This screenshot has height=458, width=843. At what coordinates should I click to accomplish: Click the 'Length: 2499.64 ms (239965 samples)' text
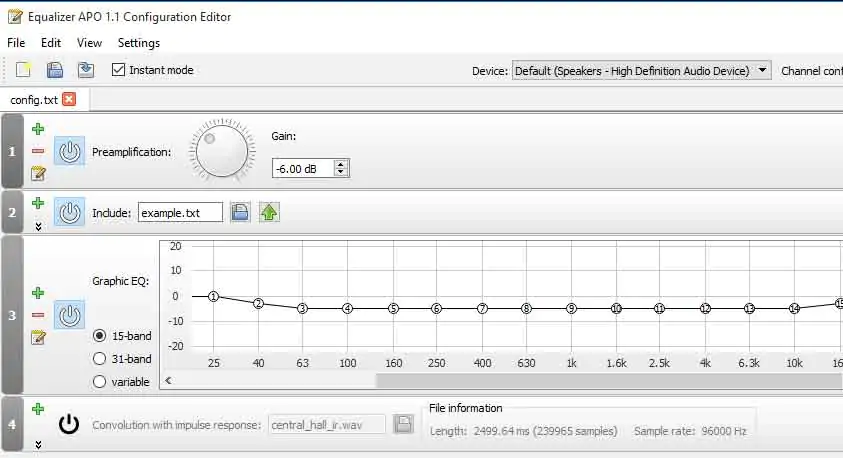click(x=523, y=431)
